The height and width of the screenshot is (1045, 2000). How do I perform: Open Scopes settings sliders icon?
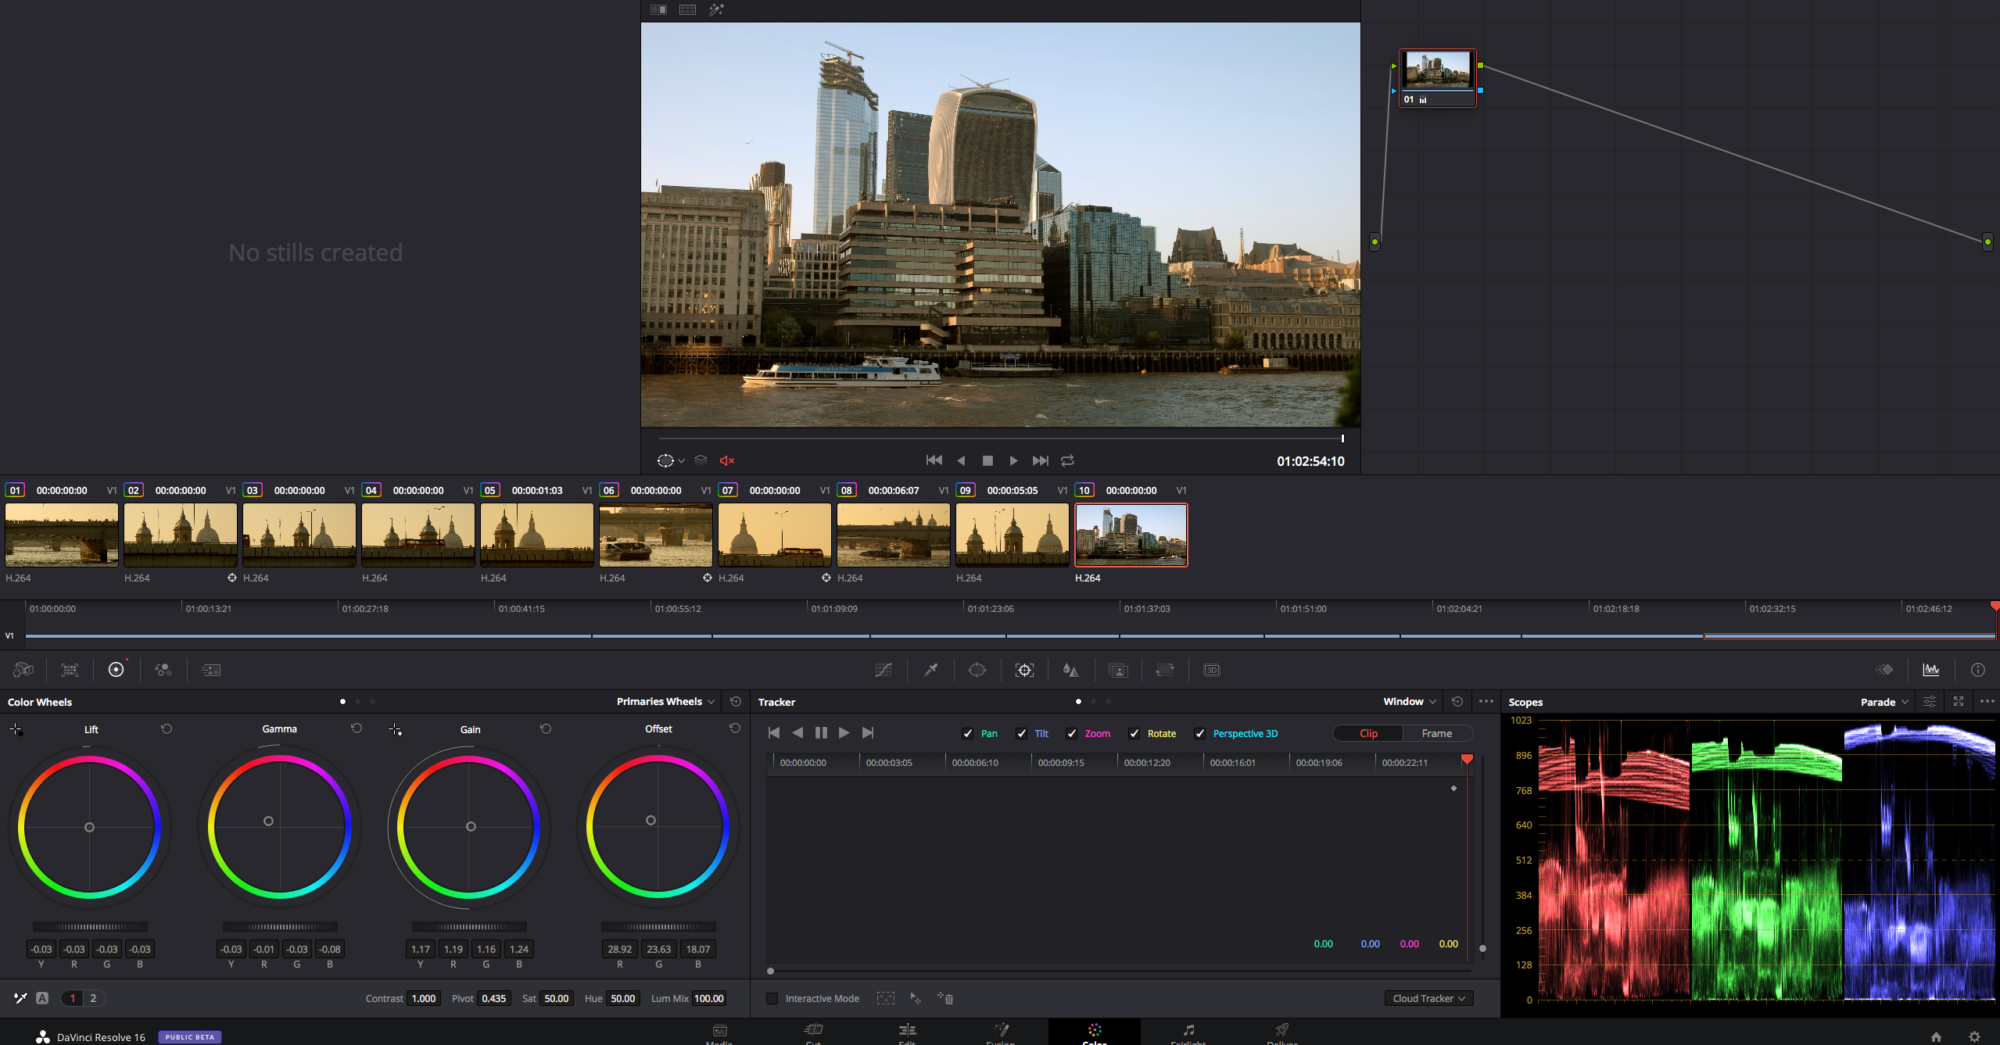[1929, 702]
